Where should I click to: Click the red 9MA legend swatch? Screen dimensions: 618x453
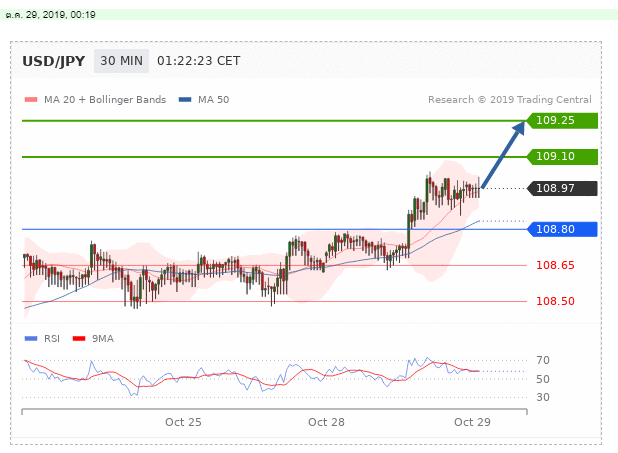coord(79,339)
